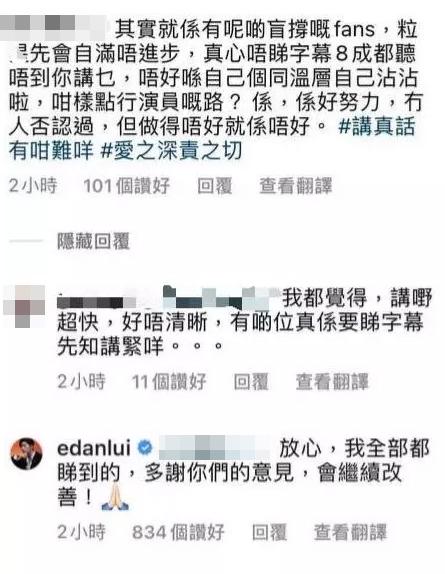Open the blurred mention in edanlui's reply
This screenshot has width=445, height=574.
tap(214, 448)
